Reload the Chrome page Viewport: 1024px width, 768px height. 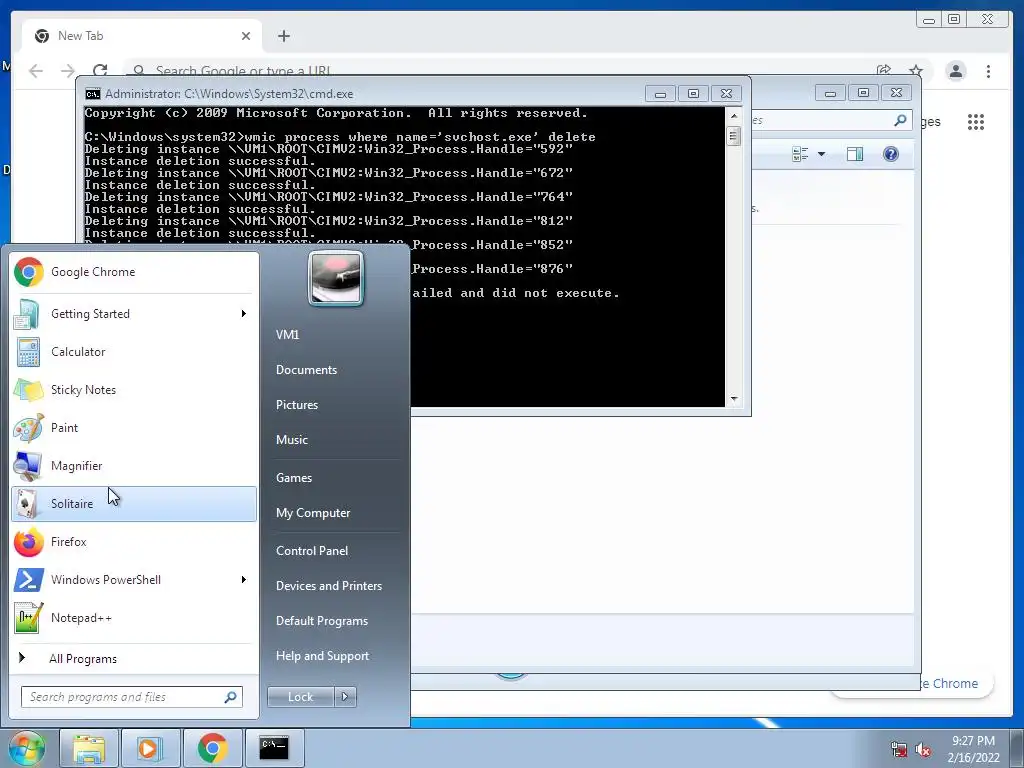click(100, 71)
